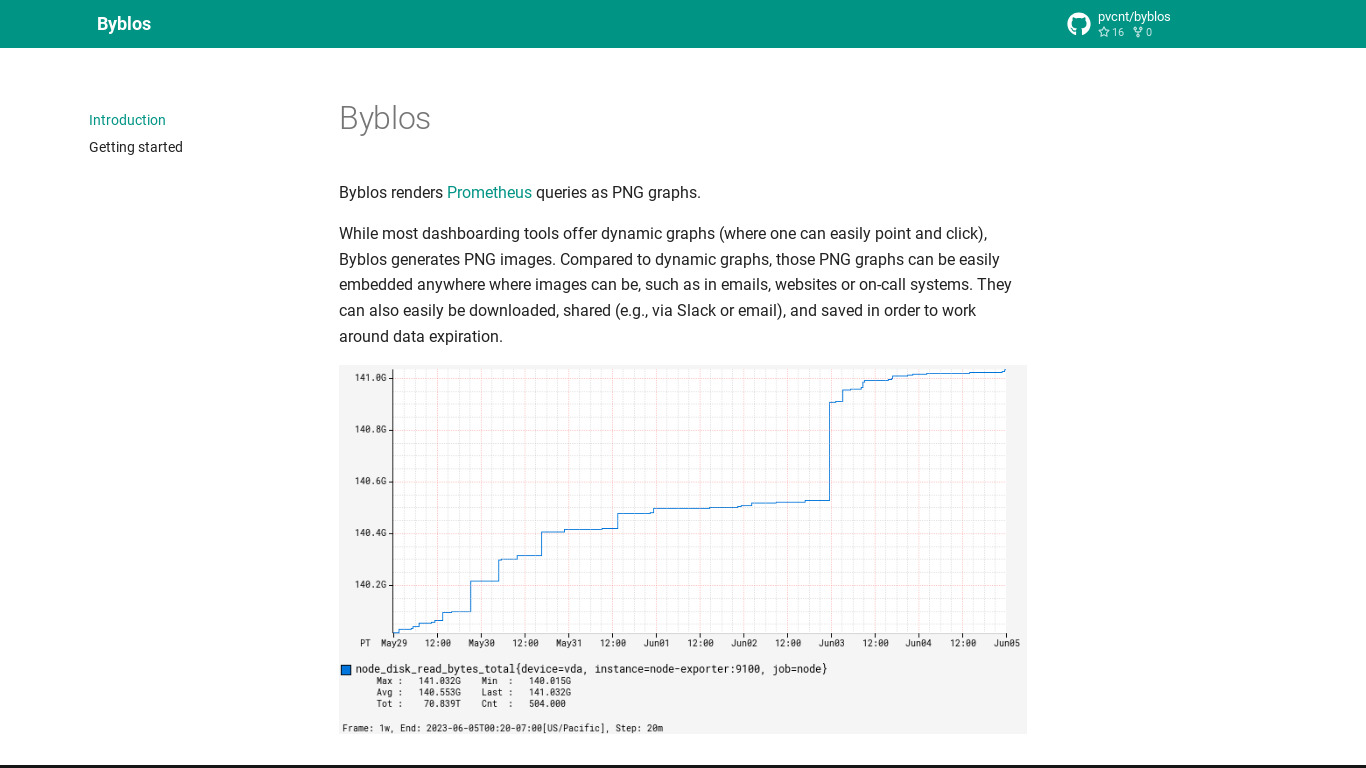
Task: Click the Byblos page heading
Action: click(385, 118)
